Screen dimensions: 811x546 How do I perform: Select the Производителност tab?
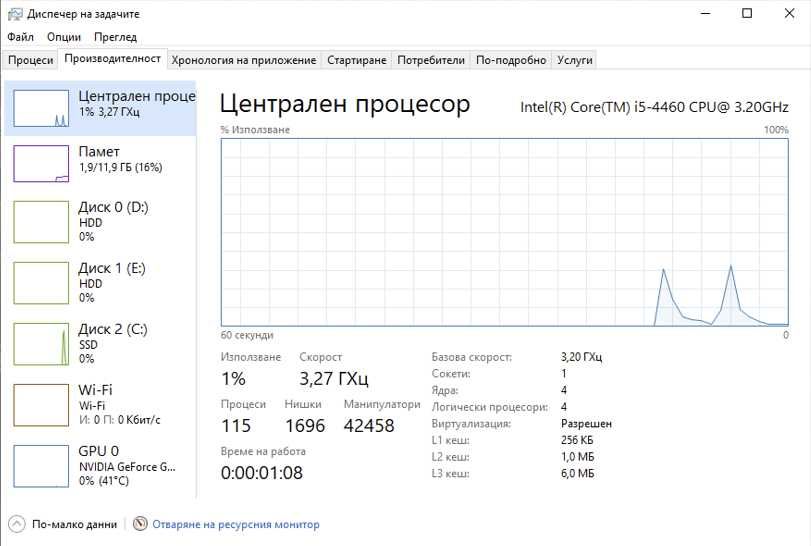[x=112, y=59]
